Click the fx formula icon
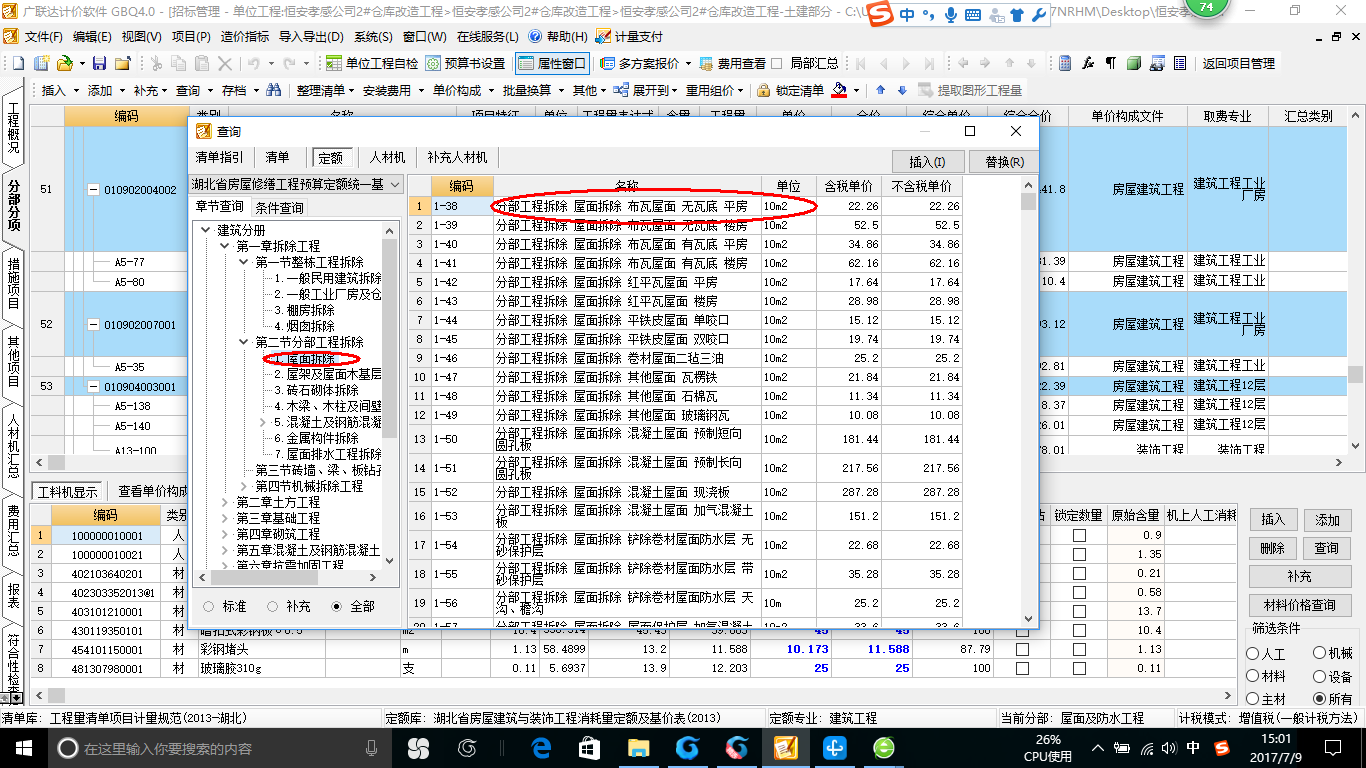Viewport: 1366px width, 768px height. [1088, 63]
